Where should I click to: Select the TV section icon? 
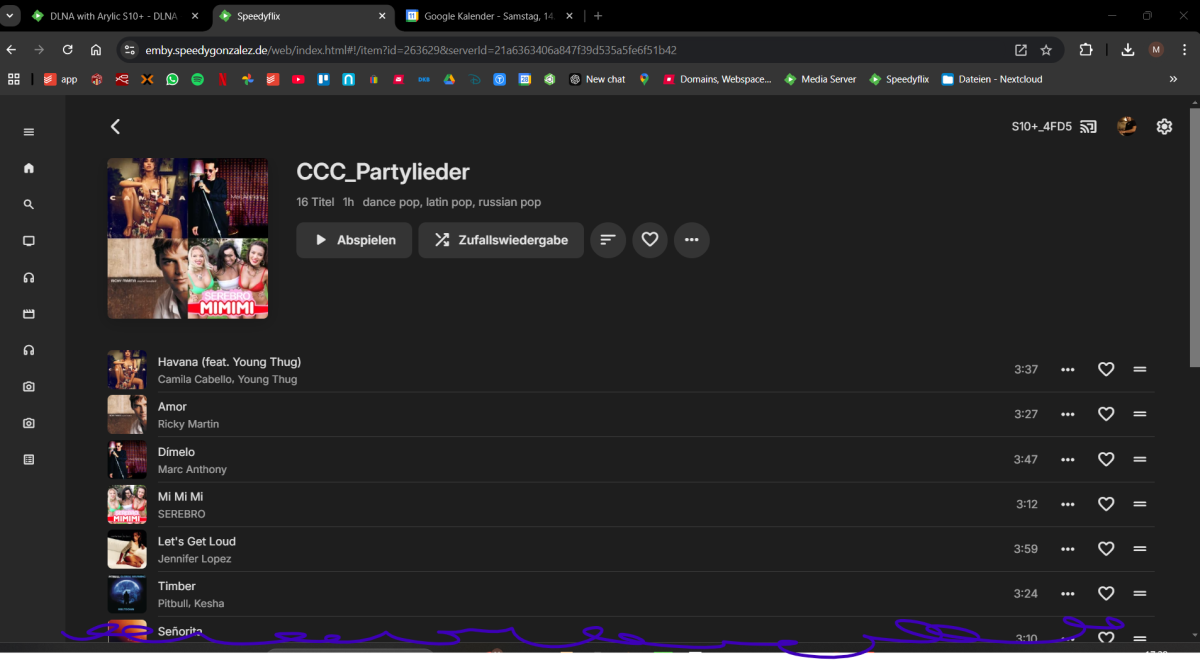pyautogui.click(x=28, y=240)
